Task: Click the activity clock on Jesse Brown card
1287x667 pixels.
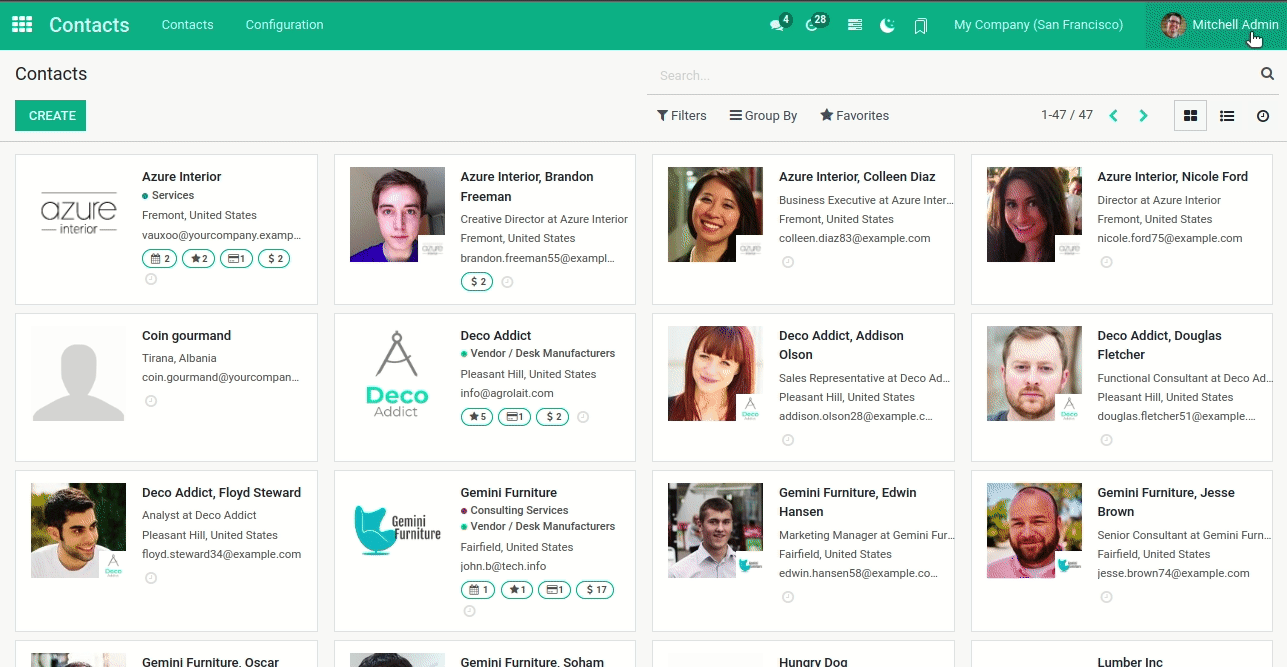Action: click(1106, 597)
